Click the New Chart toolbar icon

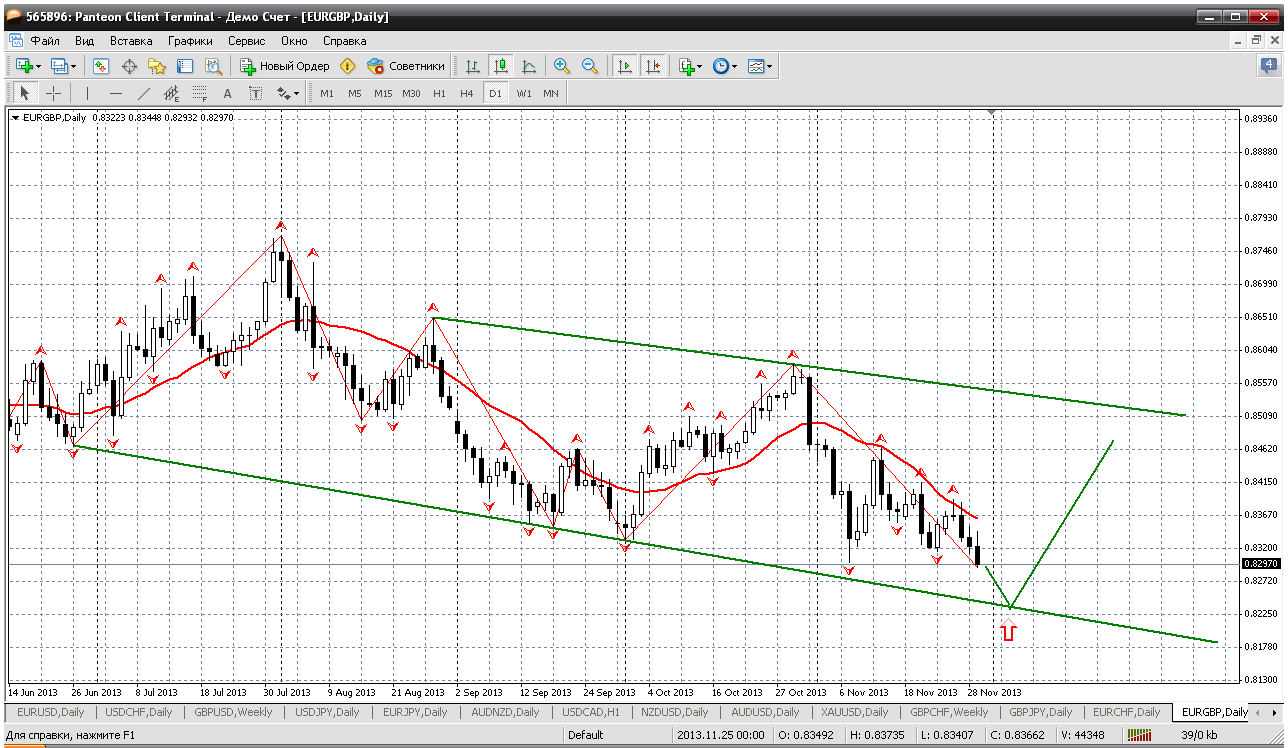[24, 66]
